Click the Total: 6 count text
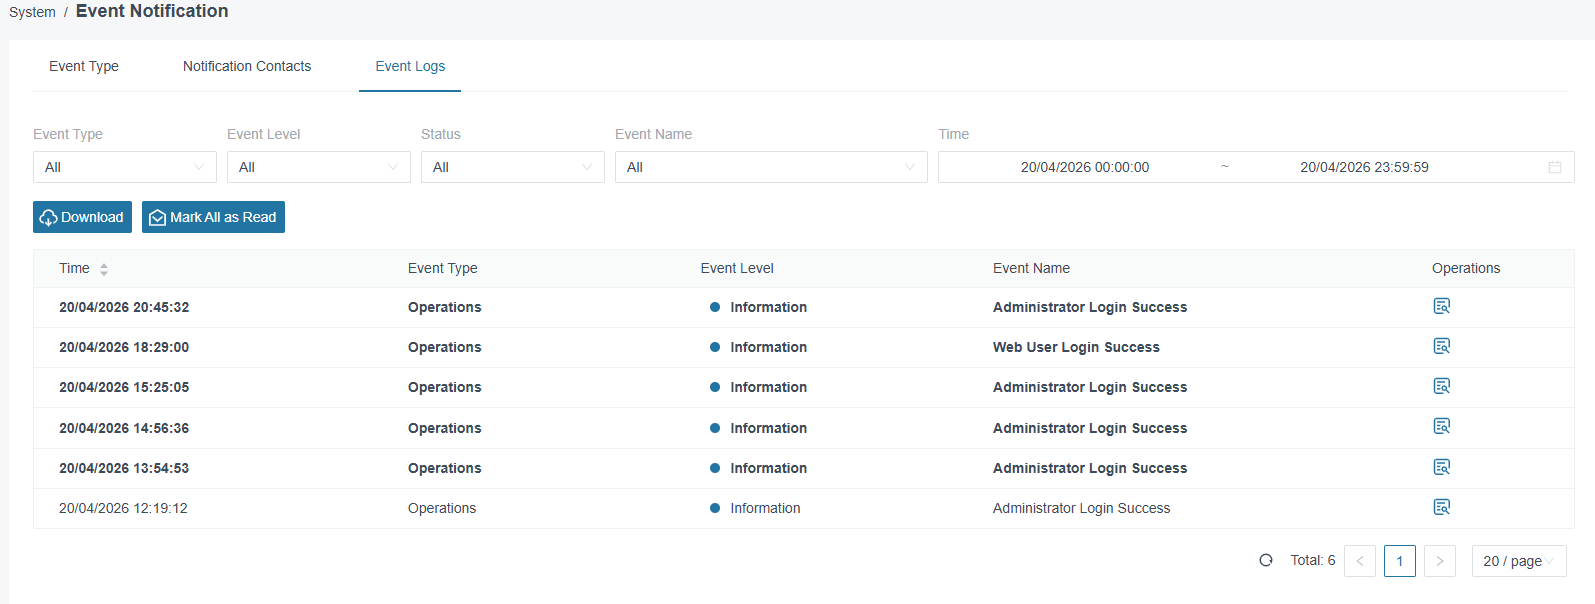Viewport: 1595px width, 604px height. [x=1313, y=560]
